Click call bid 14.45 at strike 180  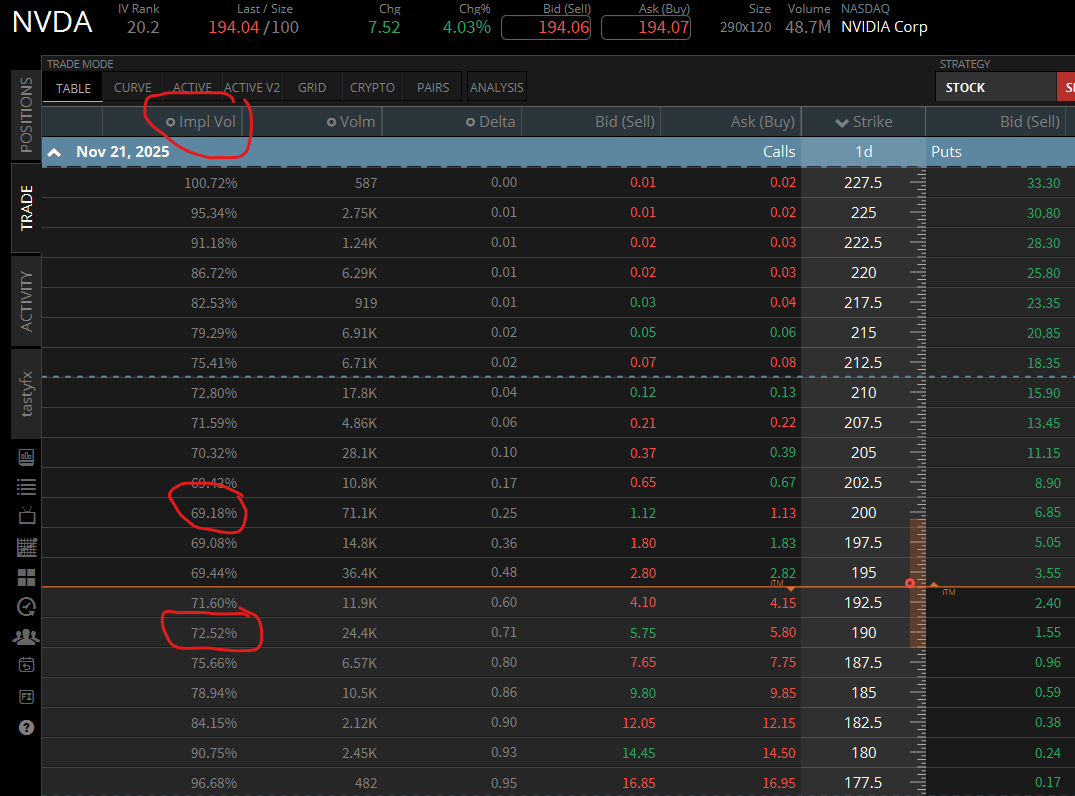pos(638,753)
